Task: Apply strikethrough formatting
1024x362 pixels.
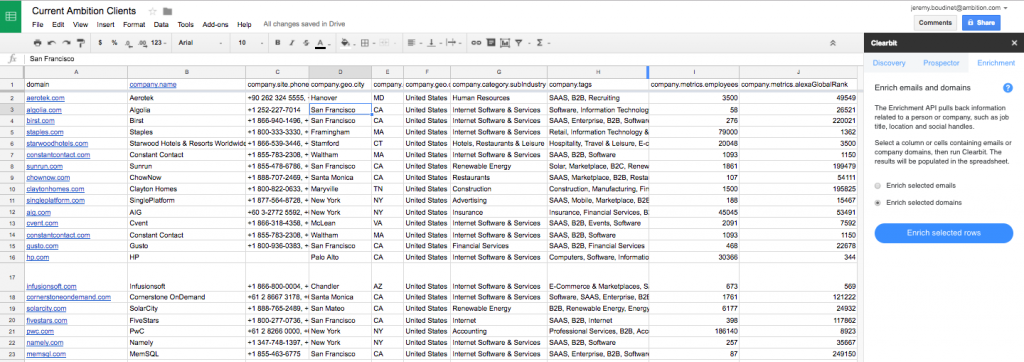Action: click(306, 43)
